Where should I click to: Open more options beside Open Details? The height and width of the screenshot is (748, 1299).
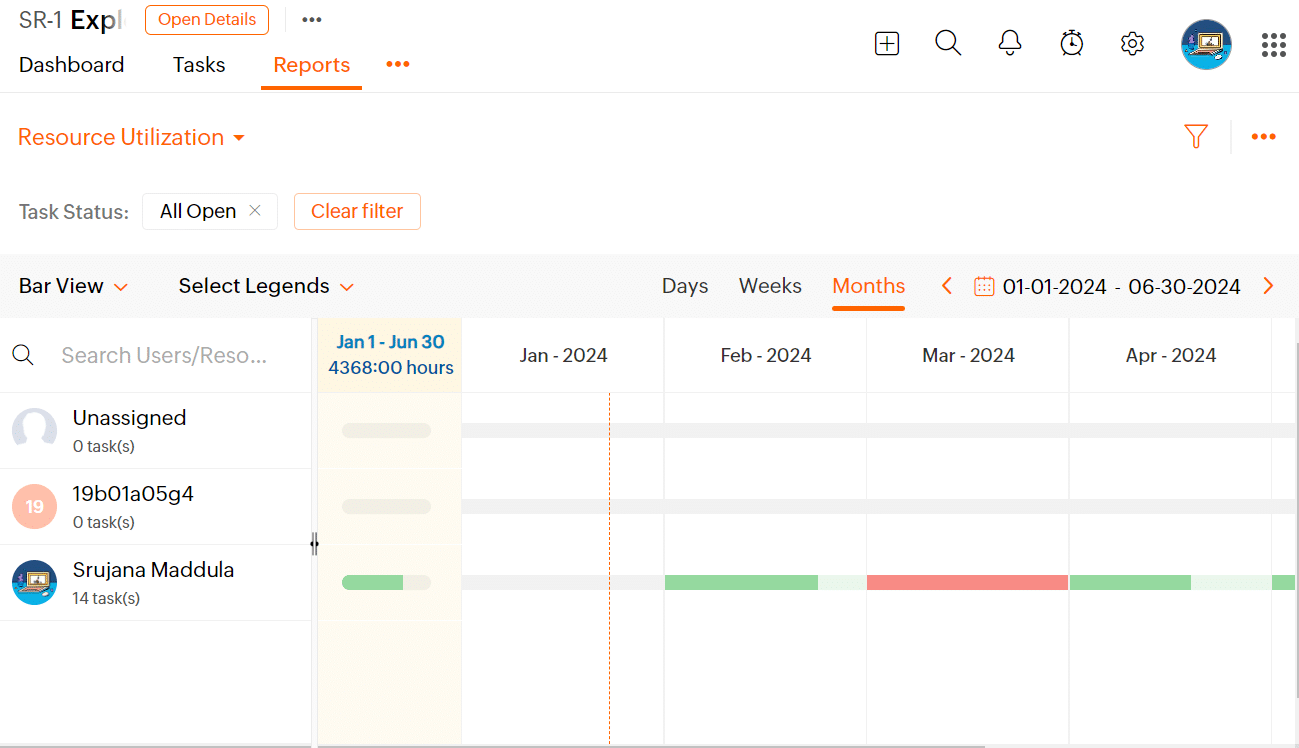(312, 20)
